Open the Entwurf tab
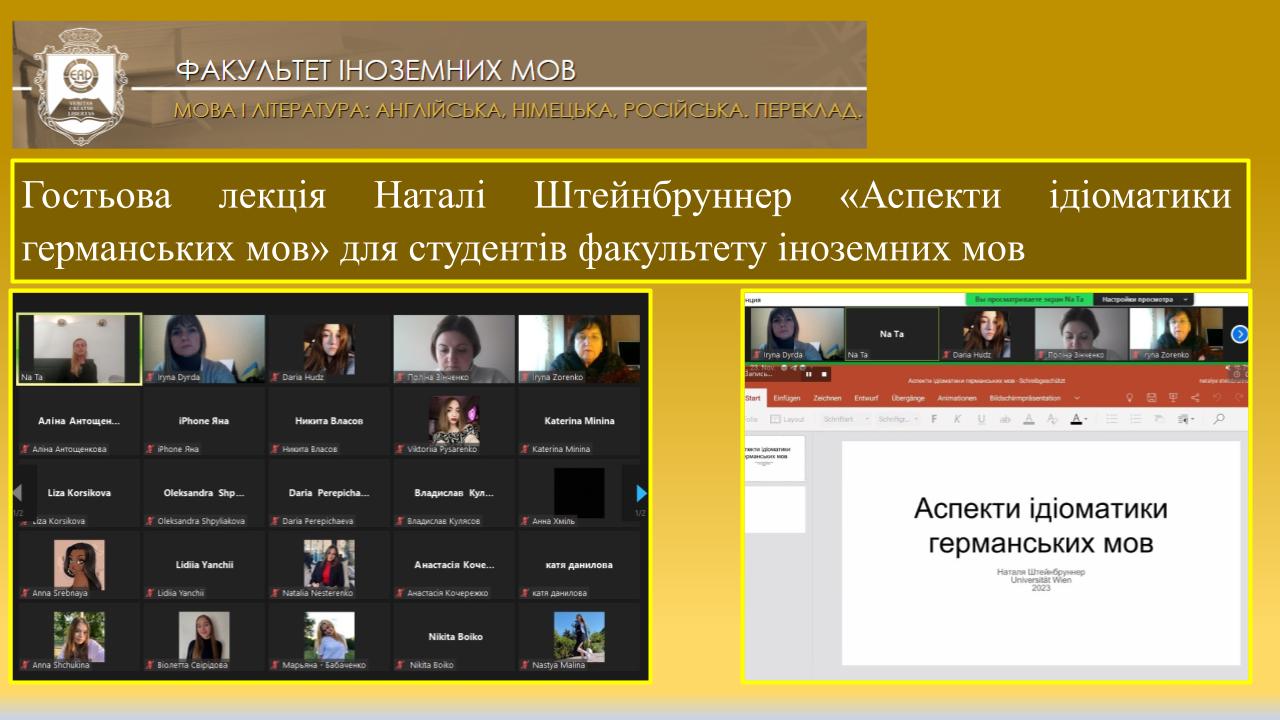Image resolution: width=1280 pixels, height=720 pixels. [x=866, y=398]
